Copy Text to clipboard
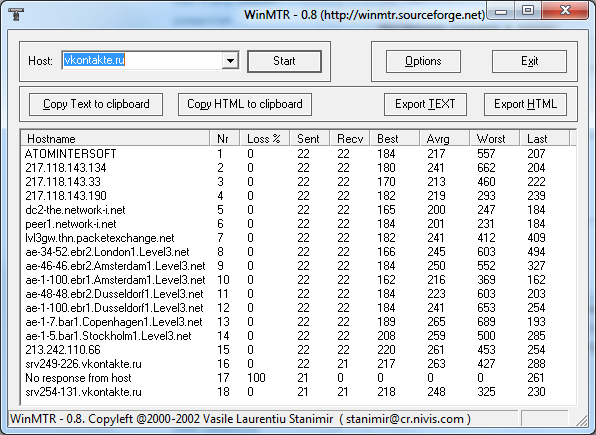The width and height of the screenshot is (596, 435). (96, 104)
